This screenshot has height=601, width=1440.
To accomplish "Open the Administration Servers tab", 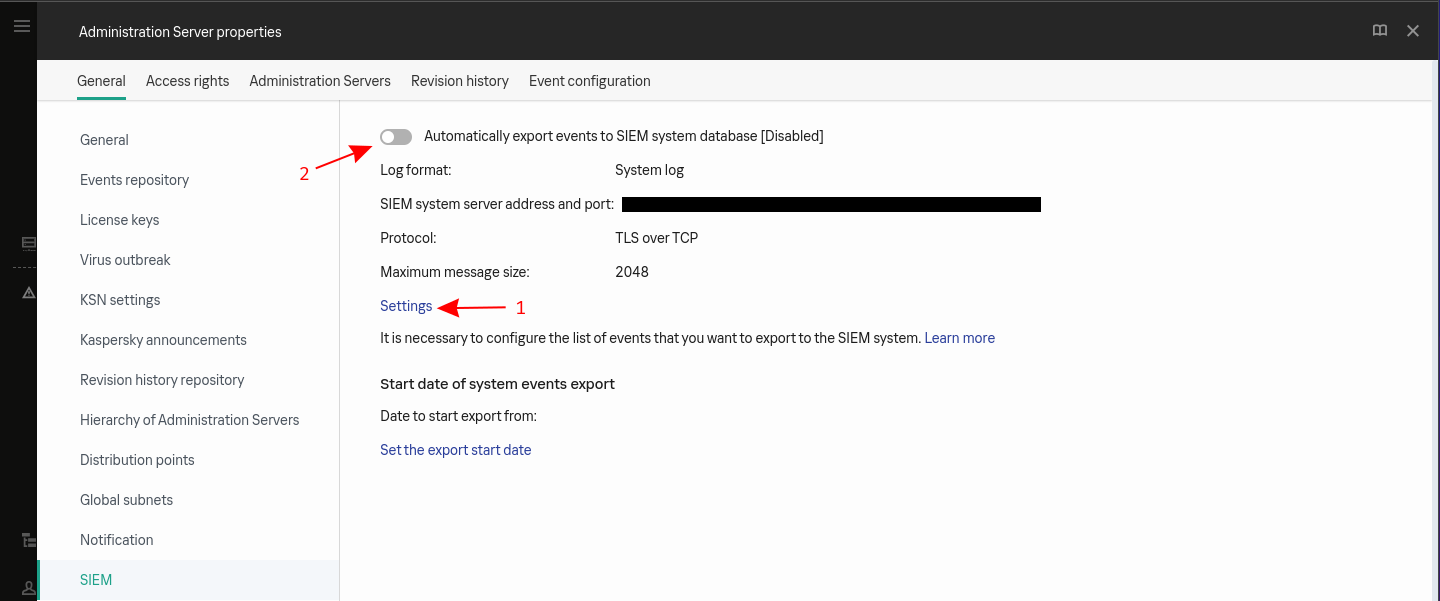I will coord(320,81).
